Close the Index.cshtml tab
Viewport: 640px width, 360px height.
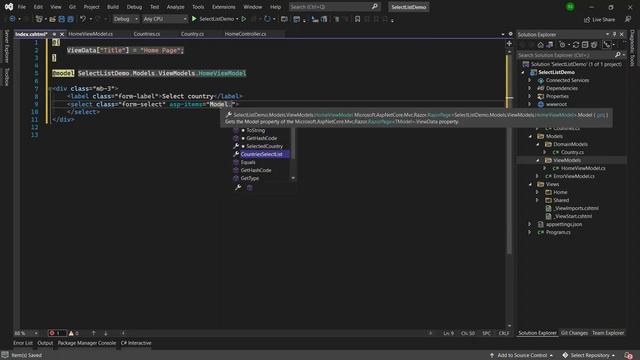tap(62, 34)
